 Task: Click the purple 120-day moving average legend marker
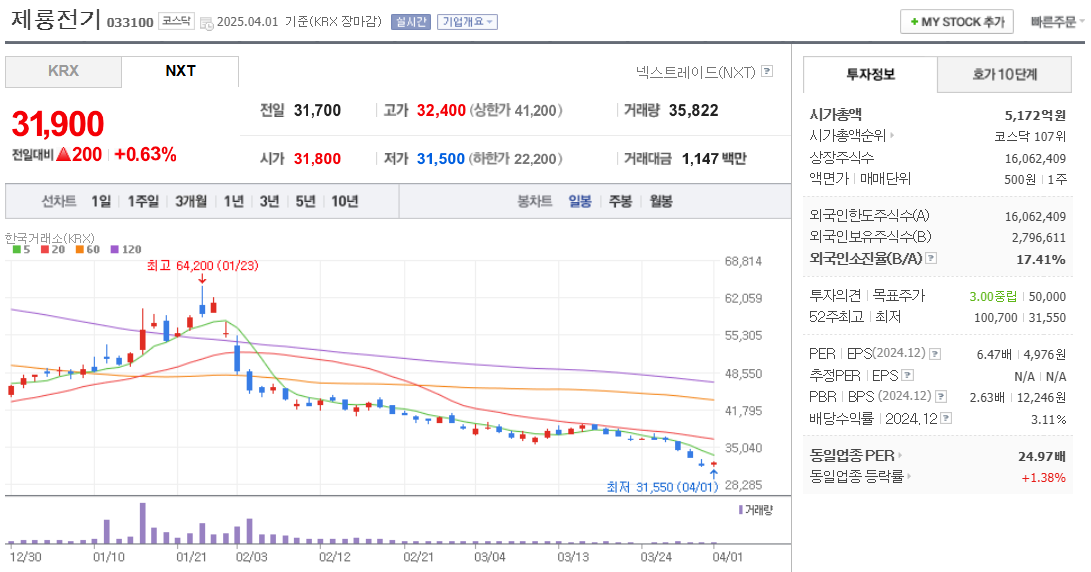(115, 249)
